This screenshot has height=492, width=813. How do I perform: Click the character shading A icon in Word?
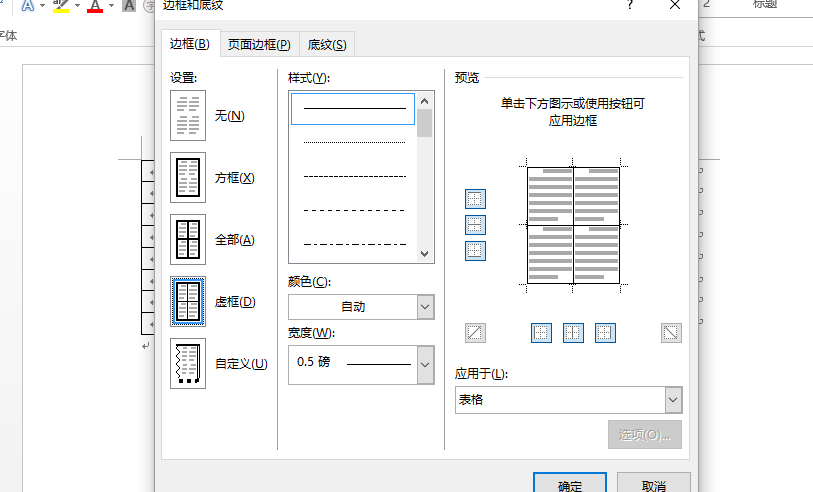click(129, 6)
